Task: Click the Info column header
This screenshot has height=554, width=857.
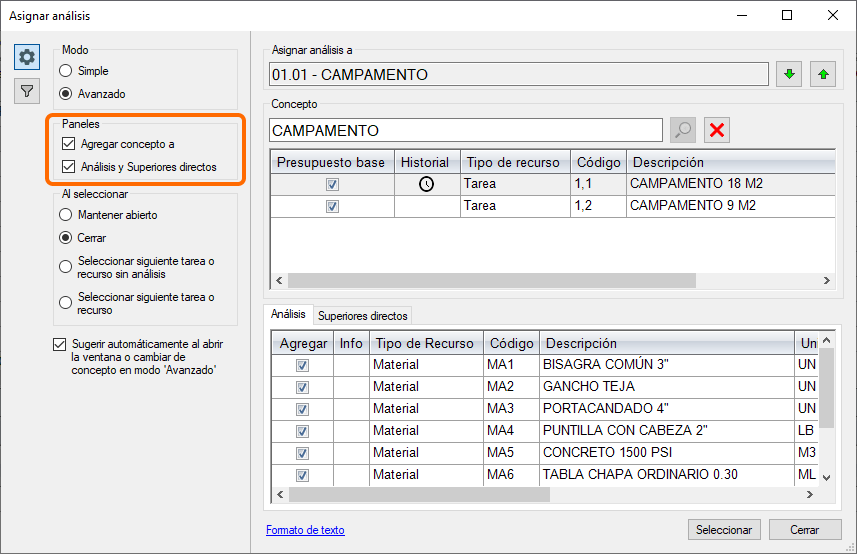Action: (x=351, y=343)
